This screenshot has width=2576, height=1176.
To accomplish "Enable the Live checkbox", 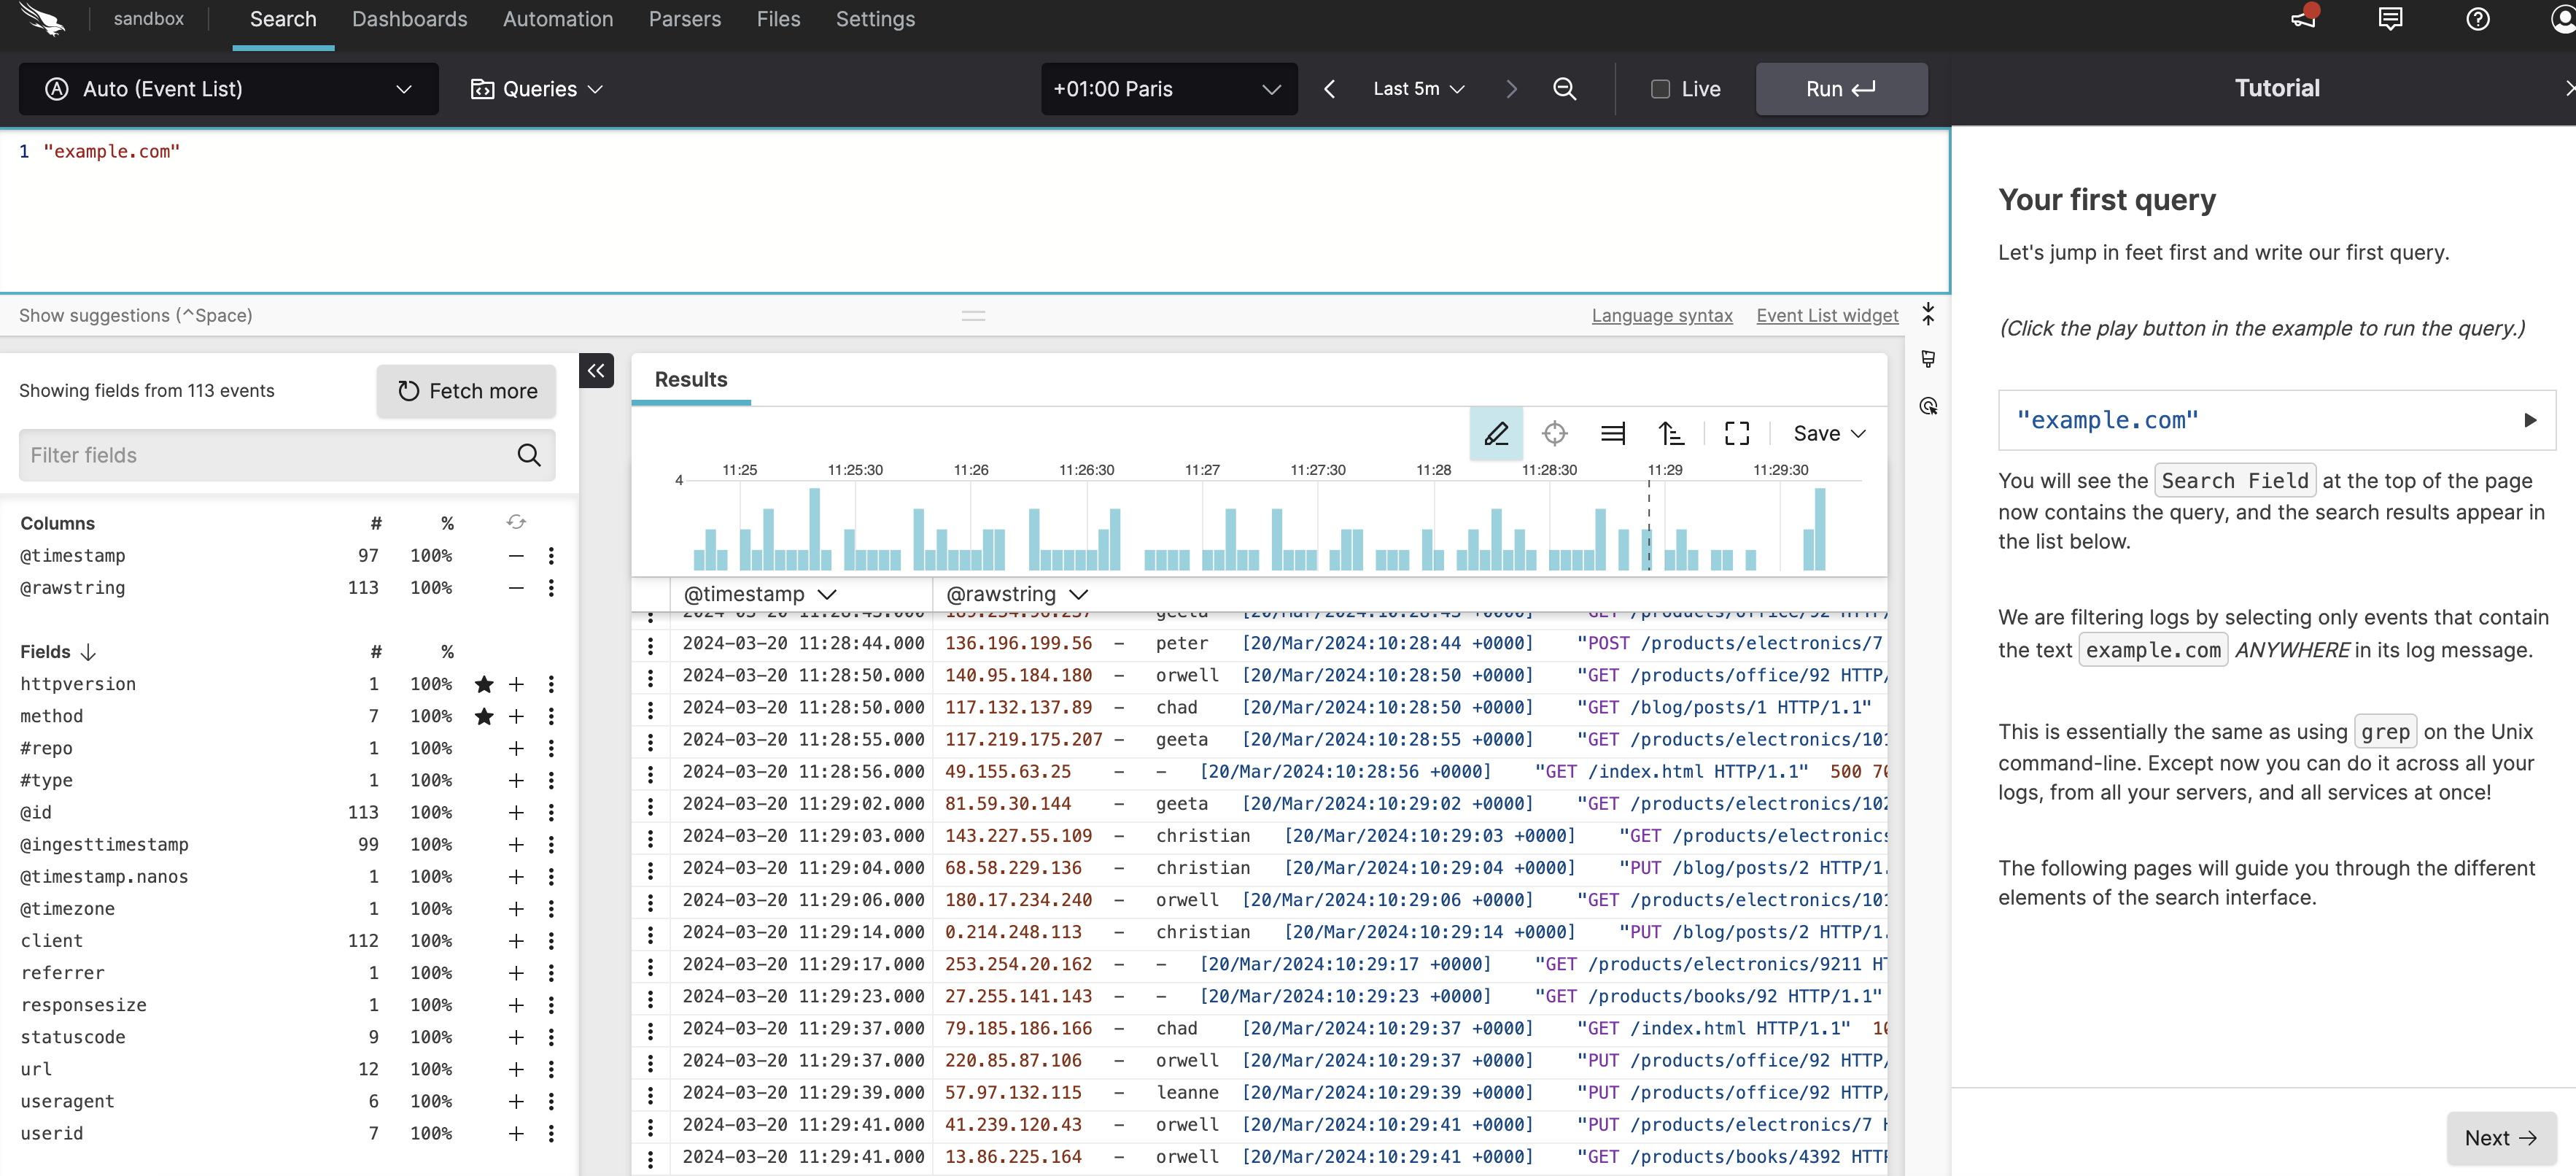I will [x=1660, y=89].
